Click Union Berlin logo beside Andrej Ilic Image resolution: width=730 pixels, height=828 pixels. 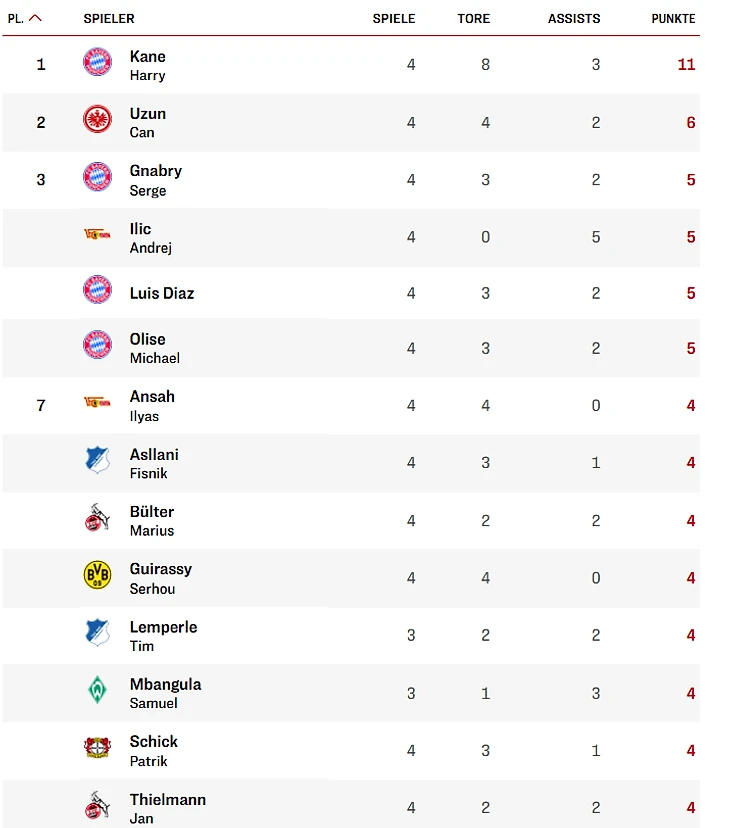pyautogui.click(x=97, y=234)
